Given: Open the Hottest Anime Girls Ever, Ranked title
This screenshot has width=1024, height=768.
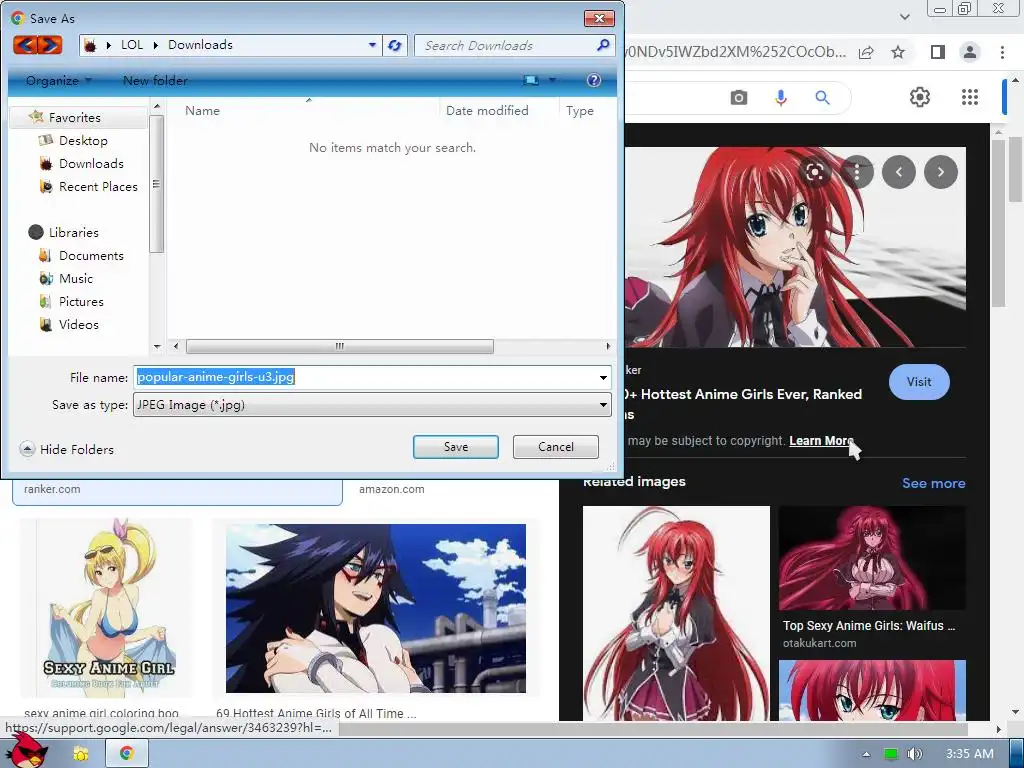Looking at the screenshot, I should [x=743, y=404].
